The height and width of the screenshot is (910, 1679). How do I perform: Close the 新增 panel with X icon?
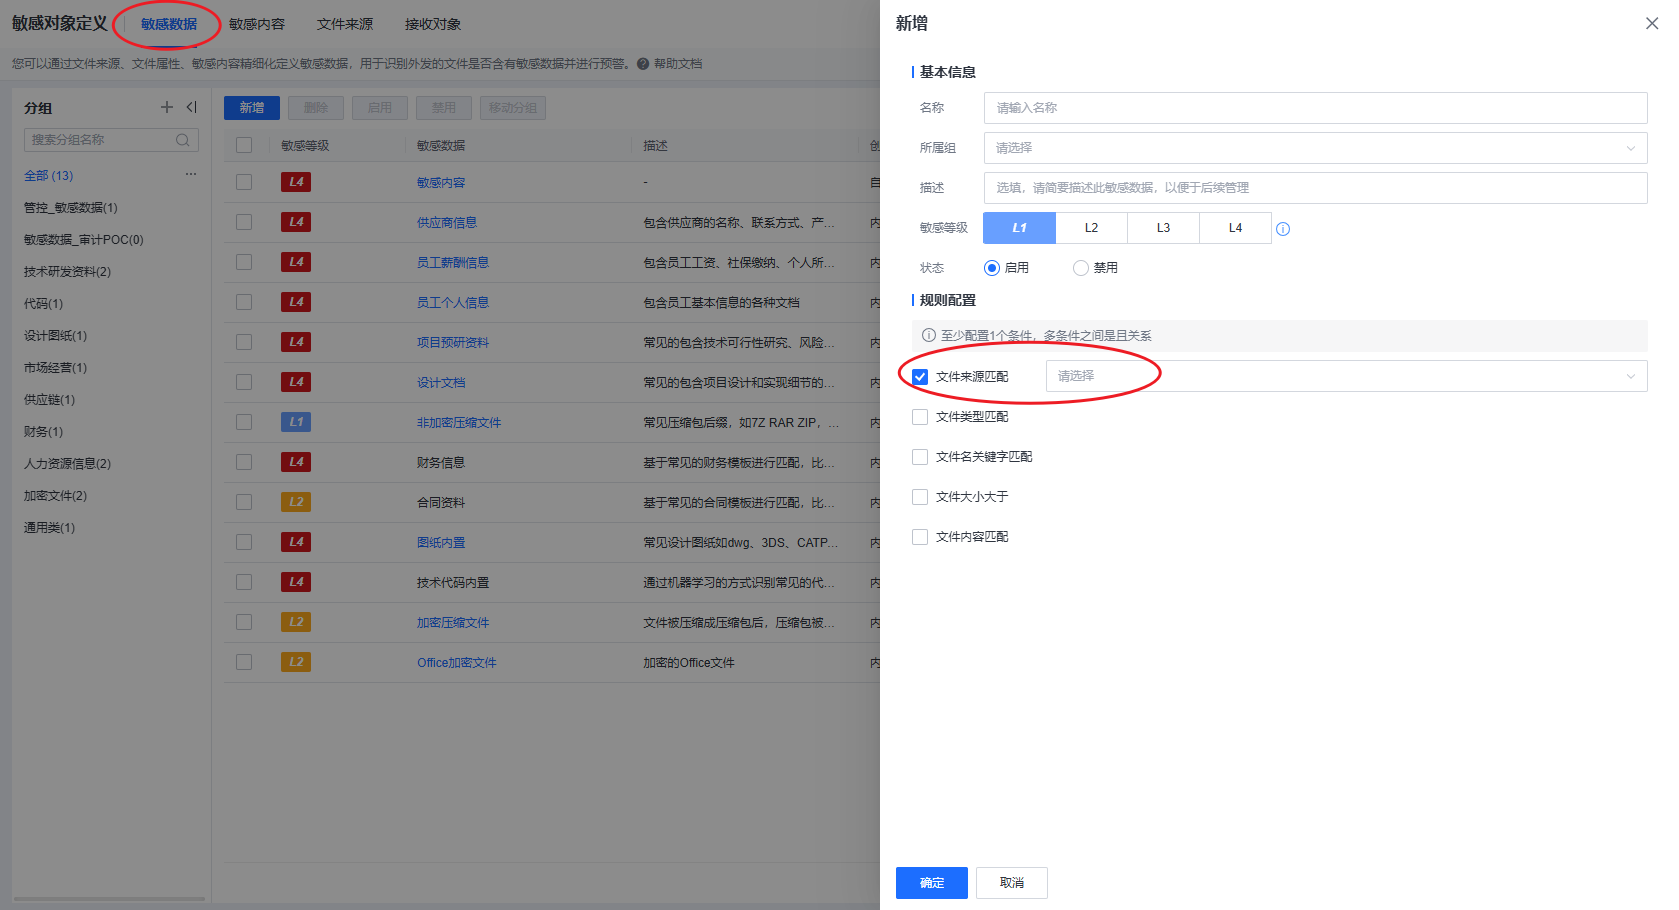pos(1652,23)
